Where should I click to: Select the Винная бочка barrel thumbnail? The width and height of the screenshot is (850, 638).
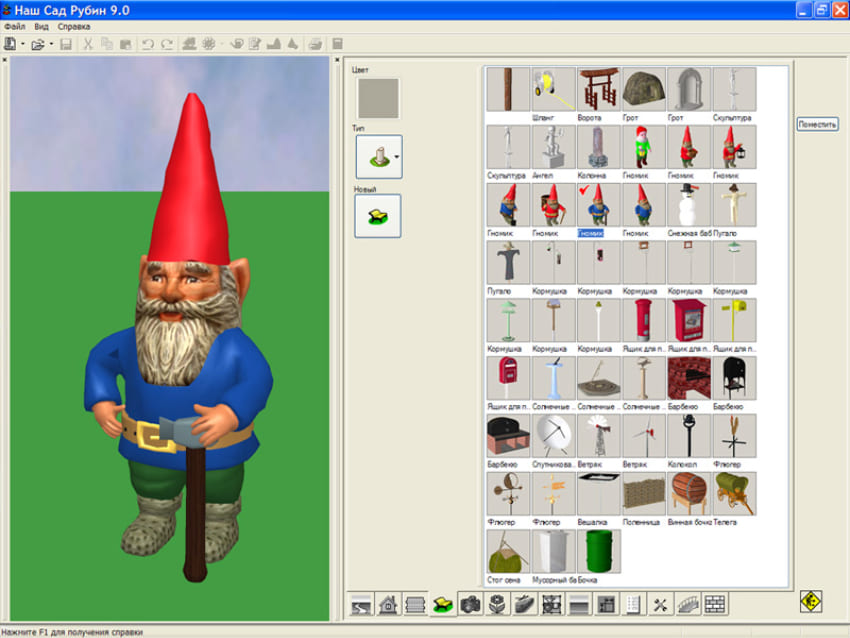[x=689, y=494]
